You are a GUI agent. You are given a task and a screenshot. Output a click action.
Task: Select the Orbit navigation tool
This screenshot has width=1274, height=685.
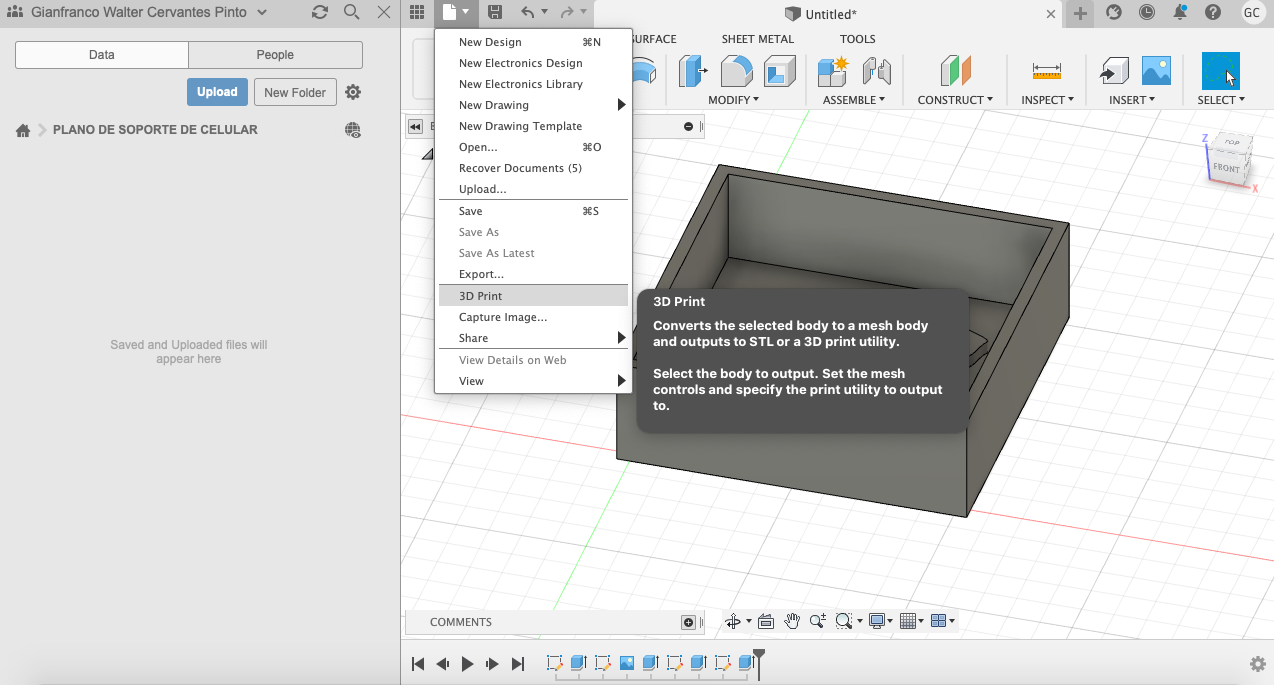pos(733,622)
